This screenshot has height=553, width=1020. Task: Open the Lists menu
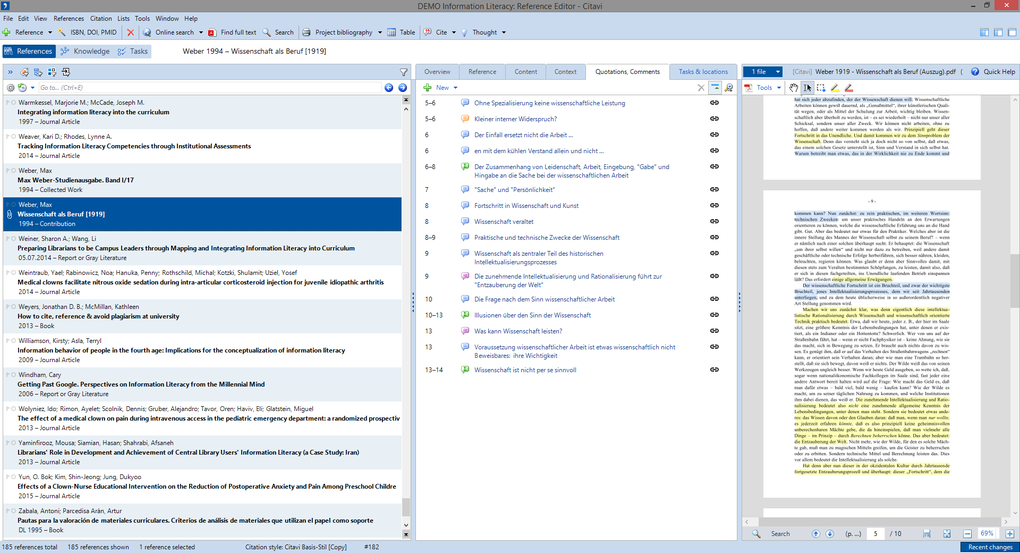[x=124, y=18]
